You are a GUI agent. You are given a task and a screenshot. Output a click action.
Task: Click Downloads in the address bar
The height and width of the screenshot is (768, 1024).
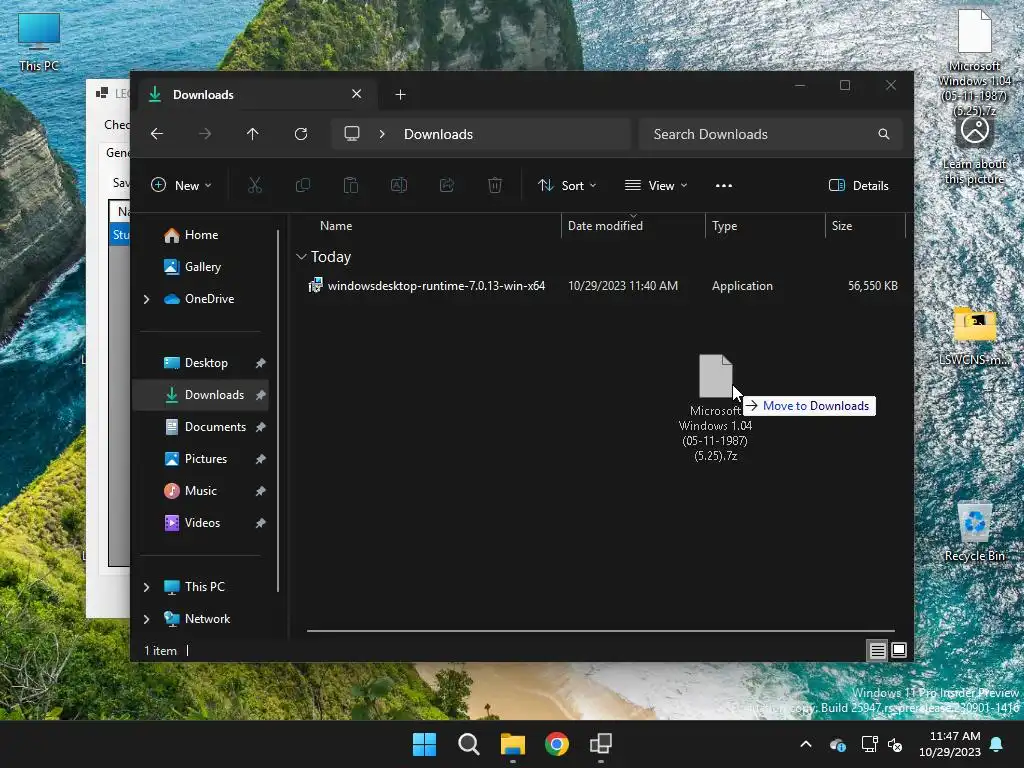pyautogui.click(x=438, y=134)
